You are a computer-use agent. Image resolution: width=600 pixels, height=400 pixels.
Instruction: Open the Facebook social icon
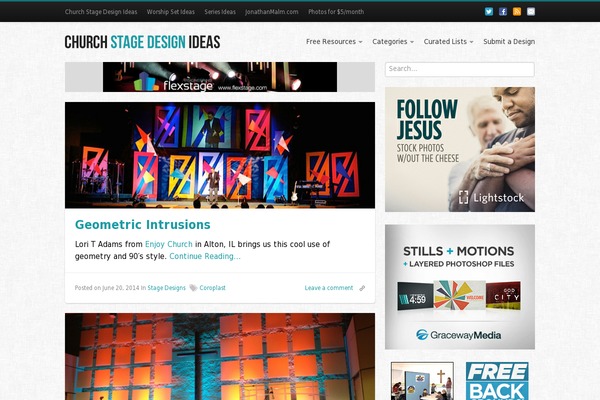click(503, 11)
